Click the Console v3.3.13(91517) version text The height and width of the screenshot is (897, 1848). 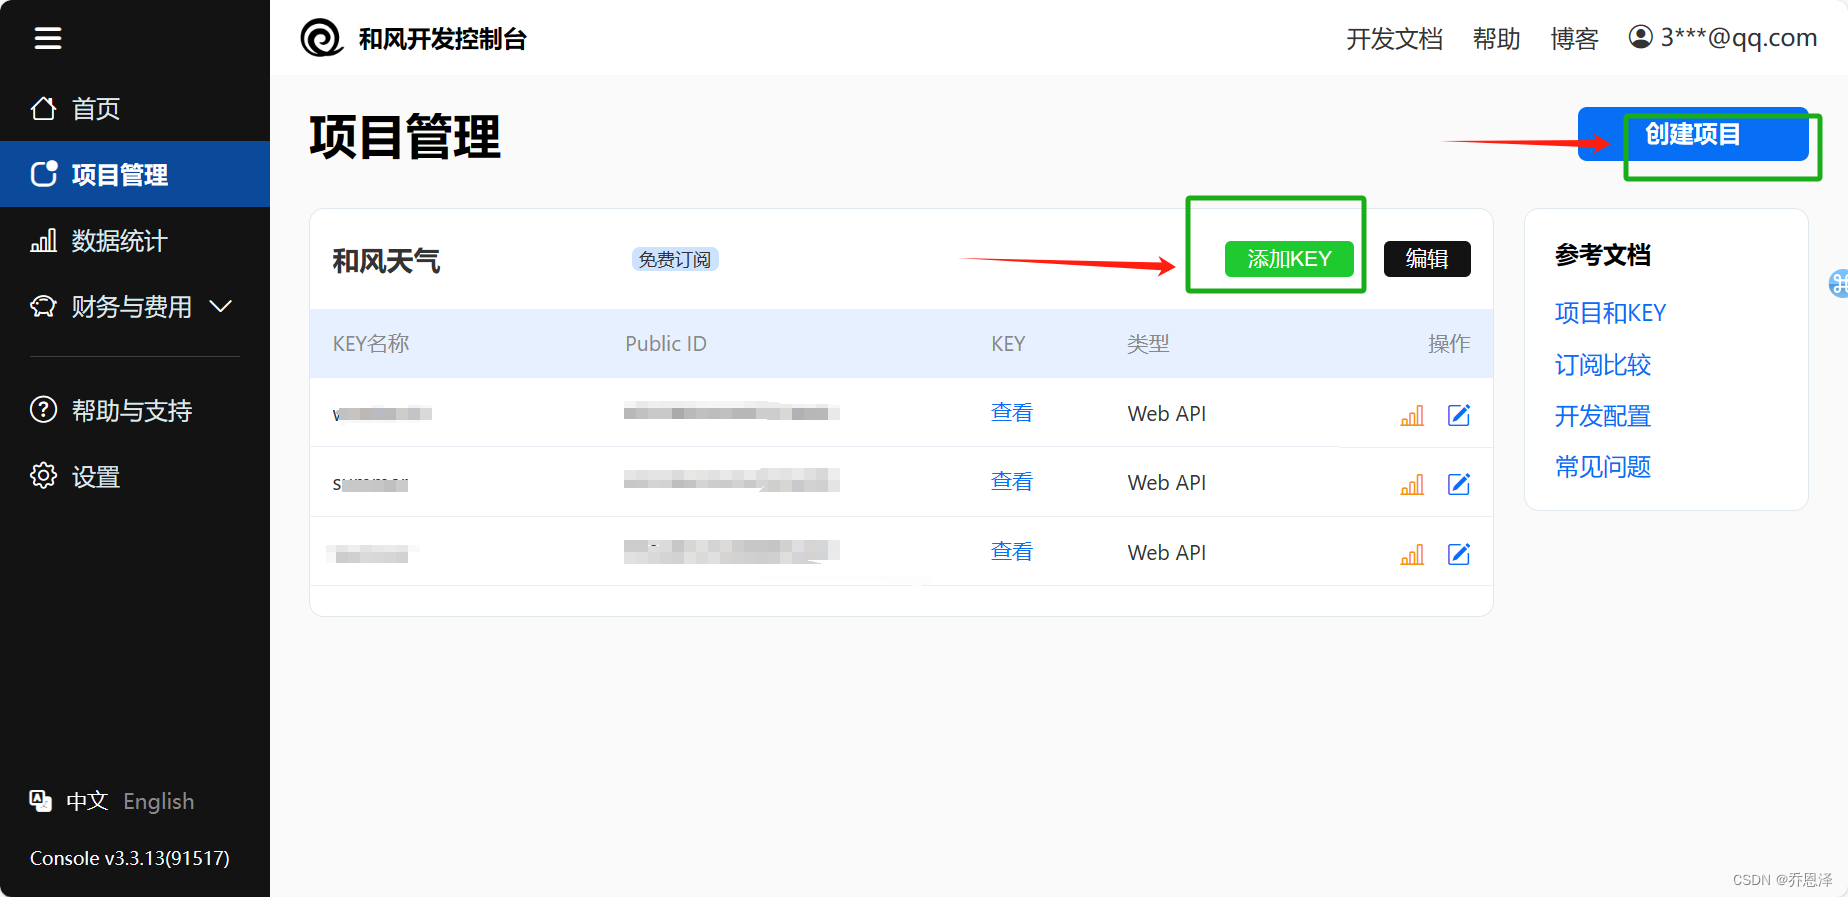pos(130,858)
